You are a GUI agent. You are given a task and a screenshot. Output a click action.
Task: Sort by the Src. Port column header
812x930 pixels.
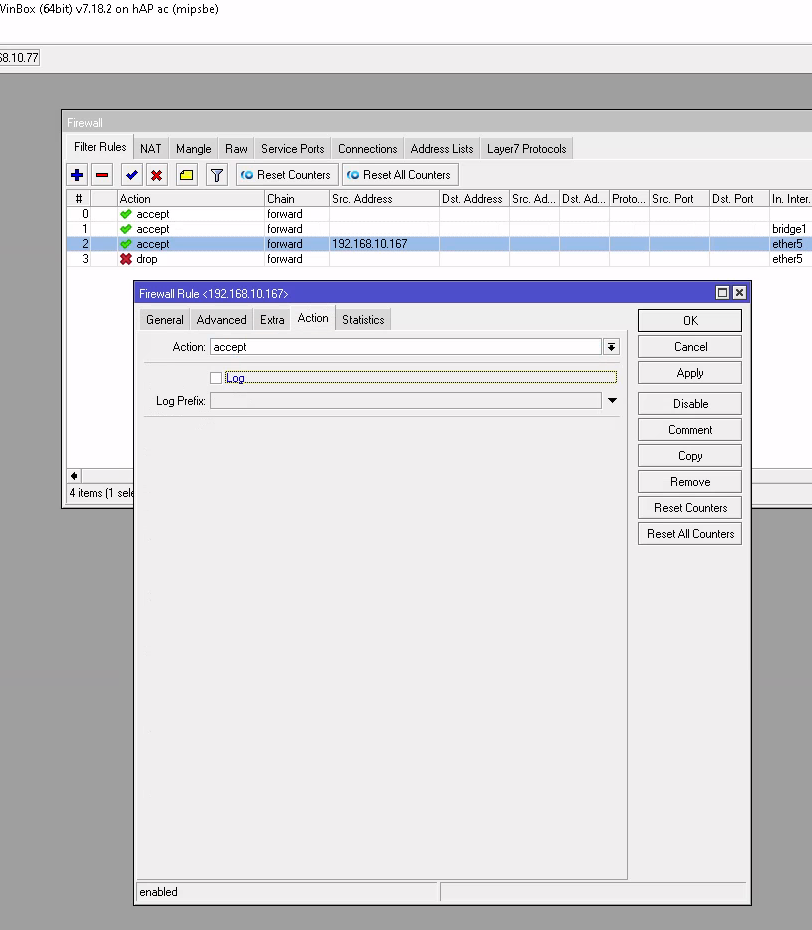click(679, 199)
